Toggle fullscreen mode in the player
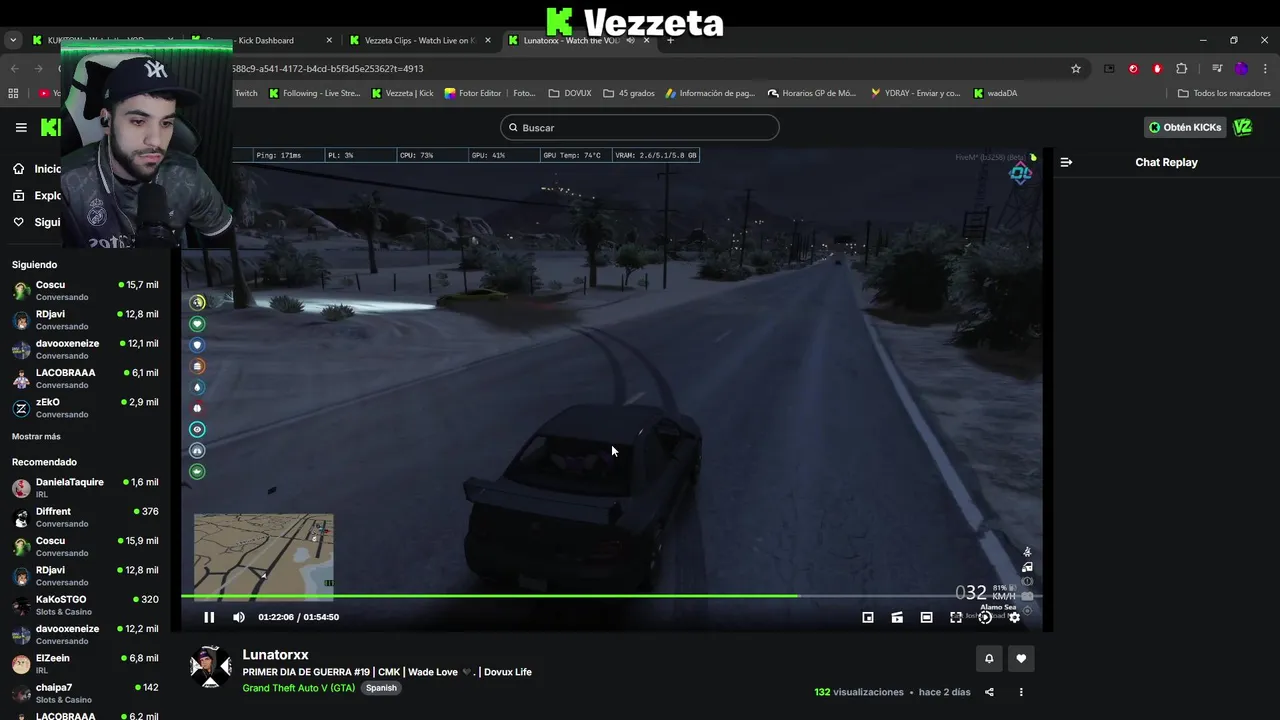The height and width of the screenshot is (720, 1280). (956, 617)
